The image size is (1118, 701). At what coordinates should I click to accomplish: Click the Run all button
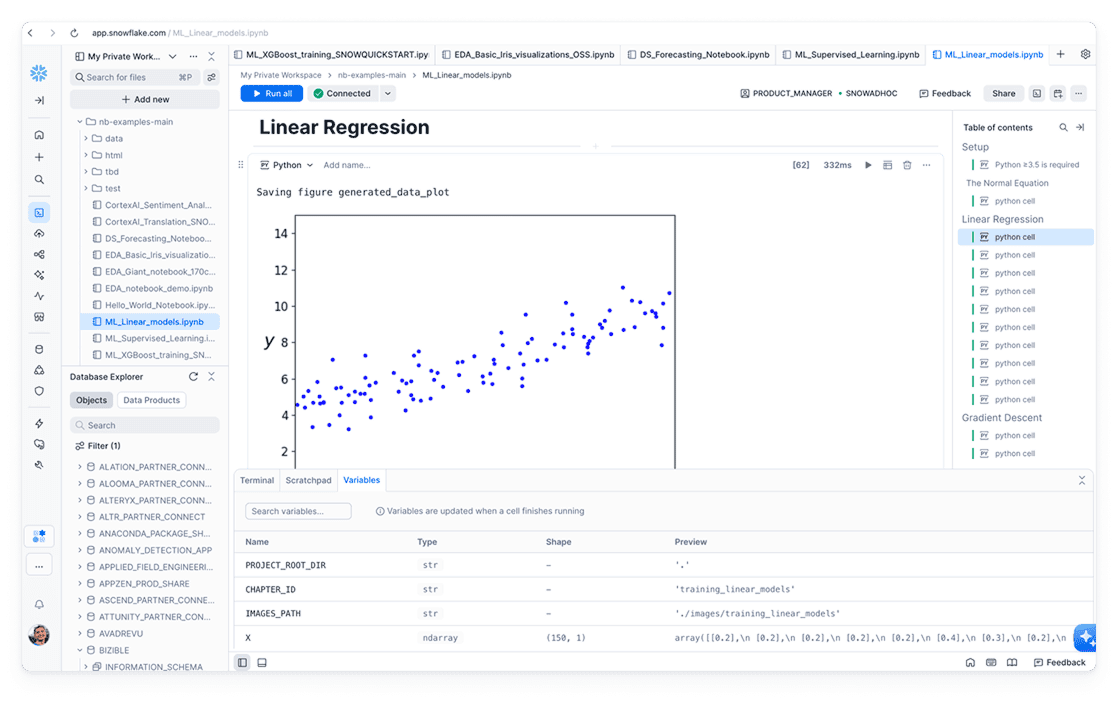[x=271, y=94]
